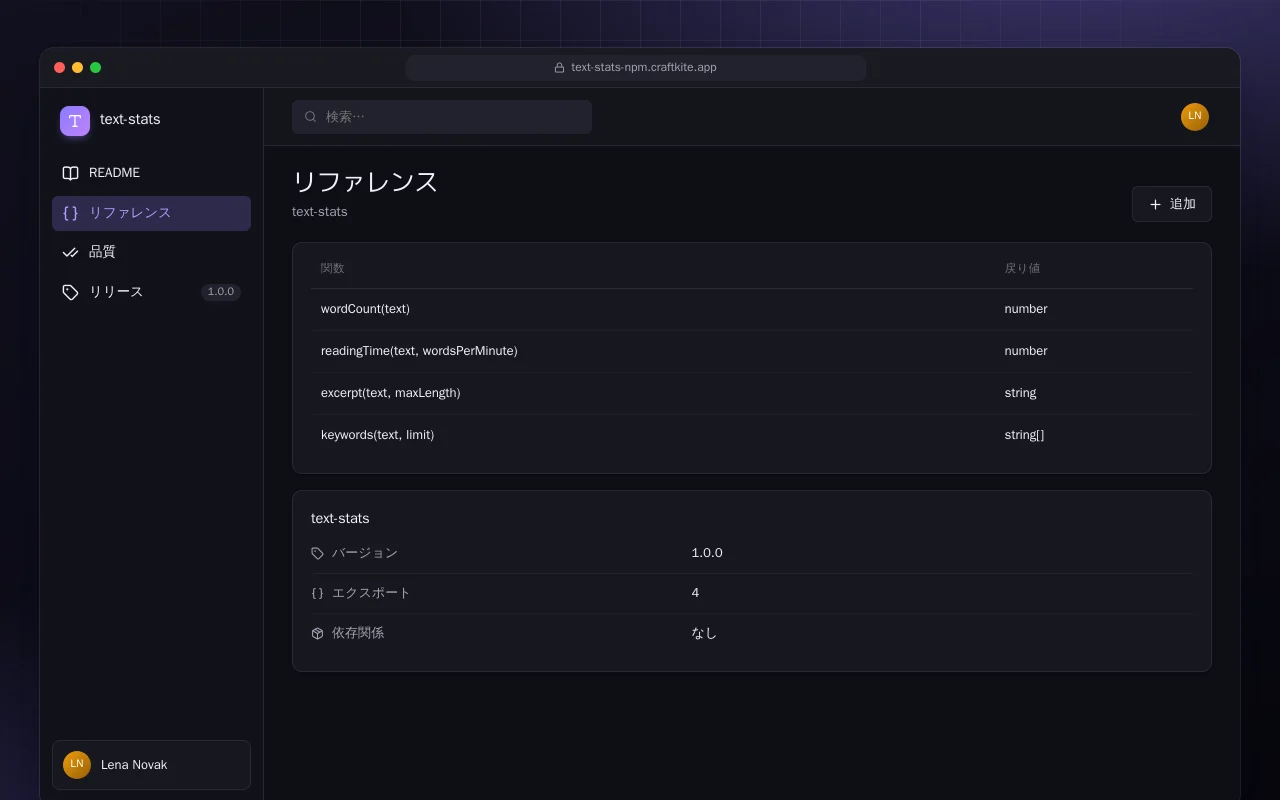Click the text-stats project name in sidebar

130,119
